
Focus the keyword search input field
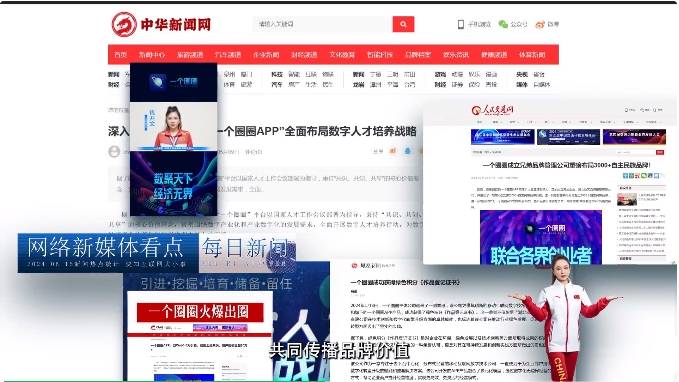(323, 24)
